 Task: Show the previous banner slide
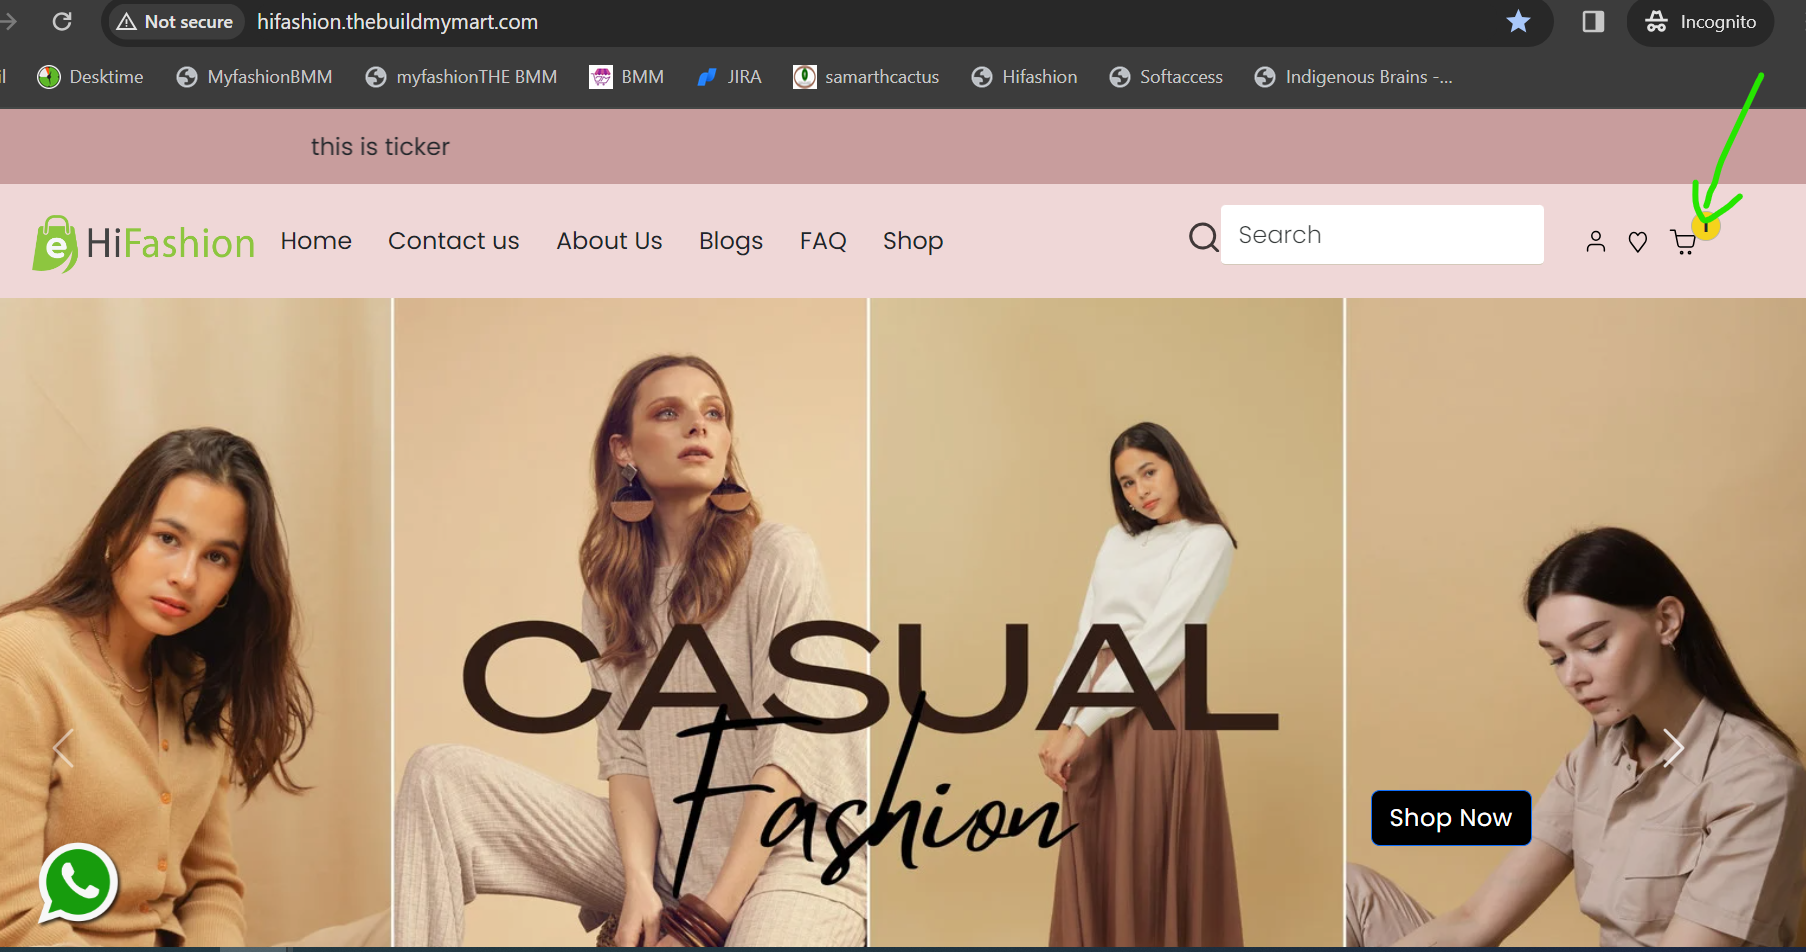63,747
